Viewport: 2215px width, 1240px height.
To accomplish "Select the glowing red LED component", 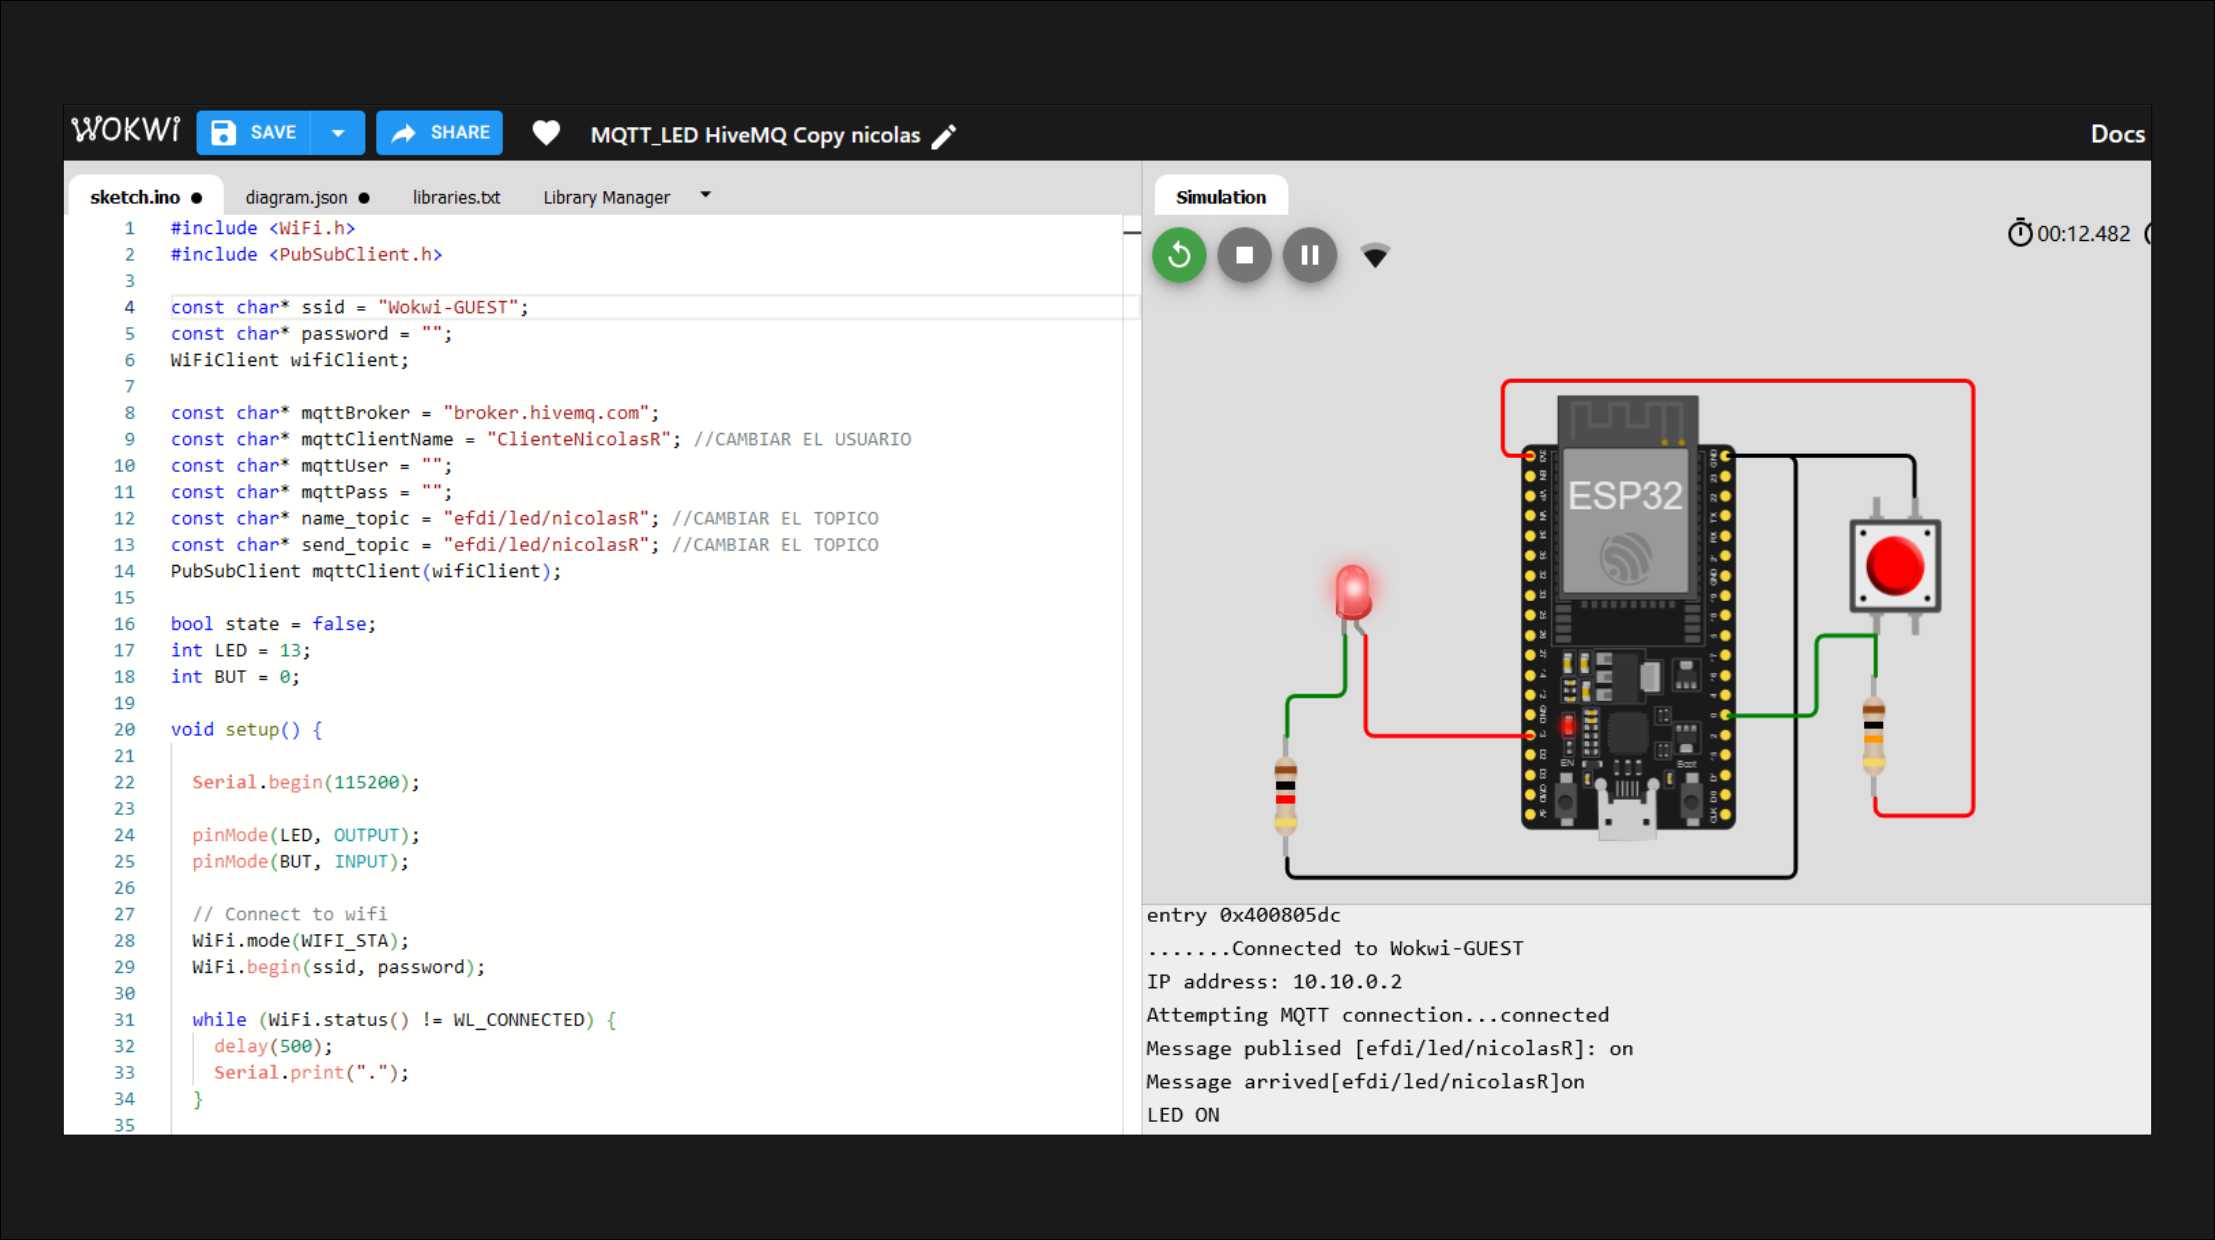I will (1352, 592).
